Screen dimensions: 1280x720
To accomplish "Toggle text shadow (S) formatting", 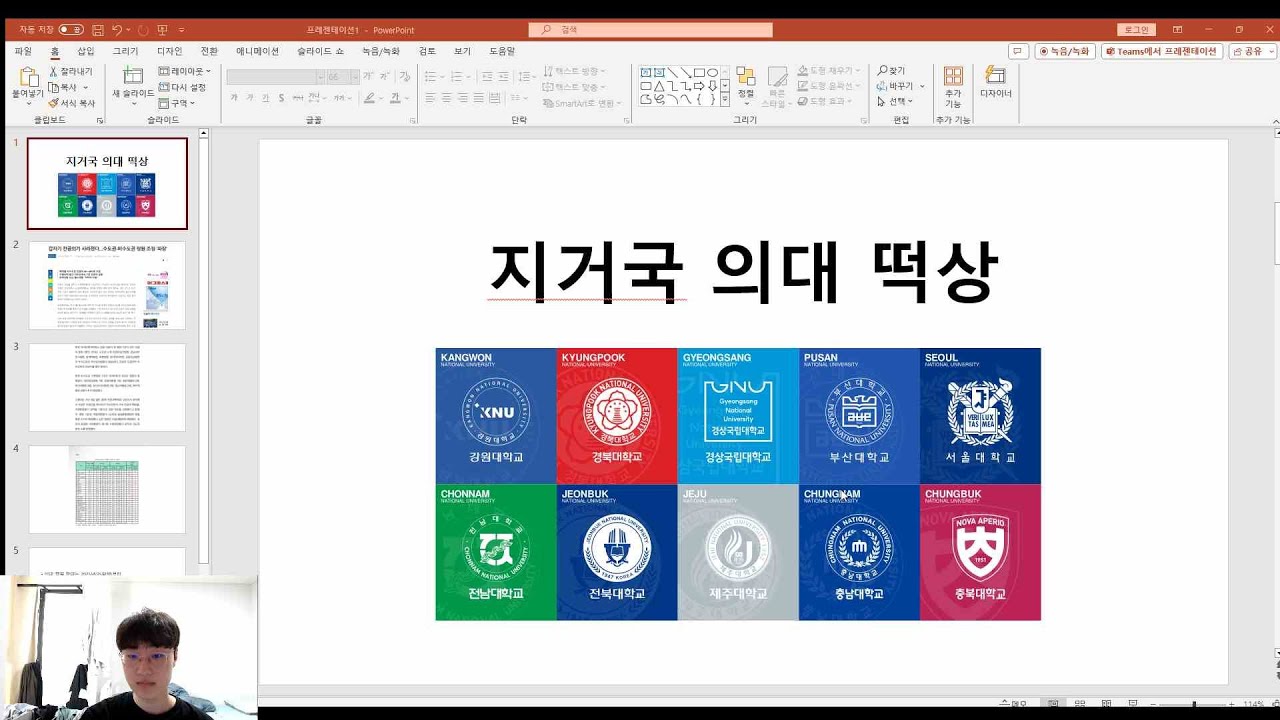I will point(282,98).
